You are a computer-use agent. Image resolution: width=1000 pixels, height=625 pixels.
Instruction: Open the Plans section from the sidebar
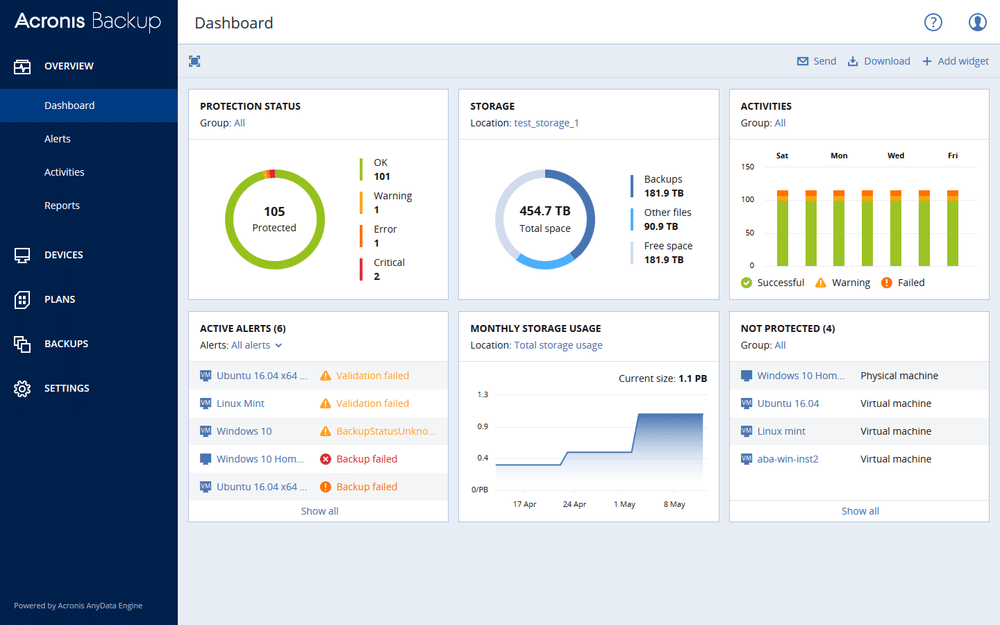click(x=58, y=299)
